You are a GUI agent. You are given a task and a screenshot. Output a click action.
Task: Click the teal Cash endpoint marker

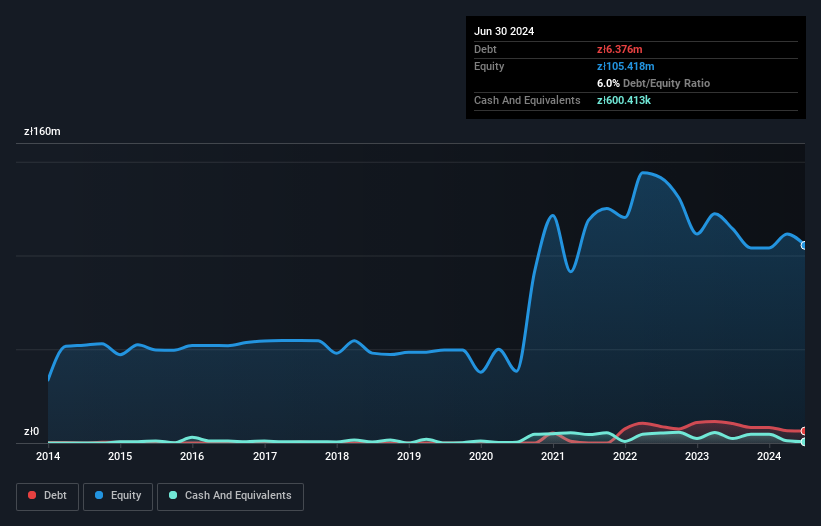click(804, 442)
